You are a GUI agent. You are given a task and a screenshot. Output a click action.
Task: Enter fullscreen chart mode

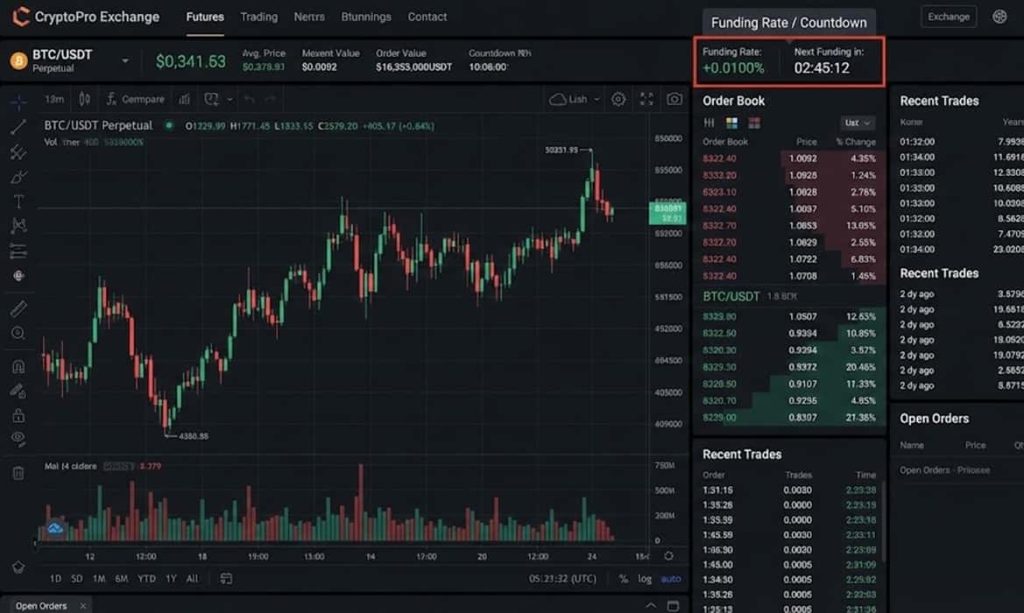[x=647, y=99]
